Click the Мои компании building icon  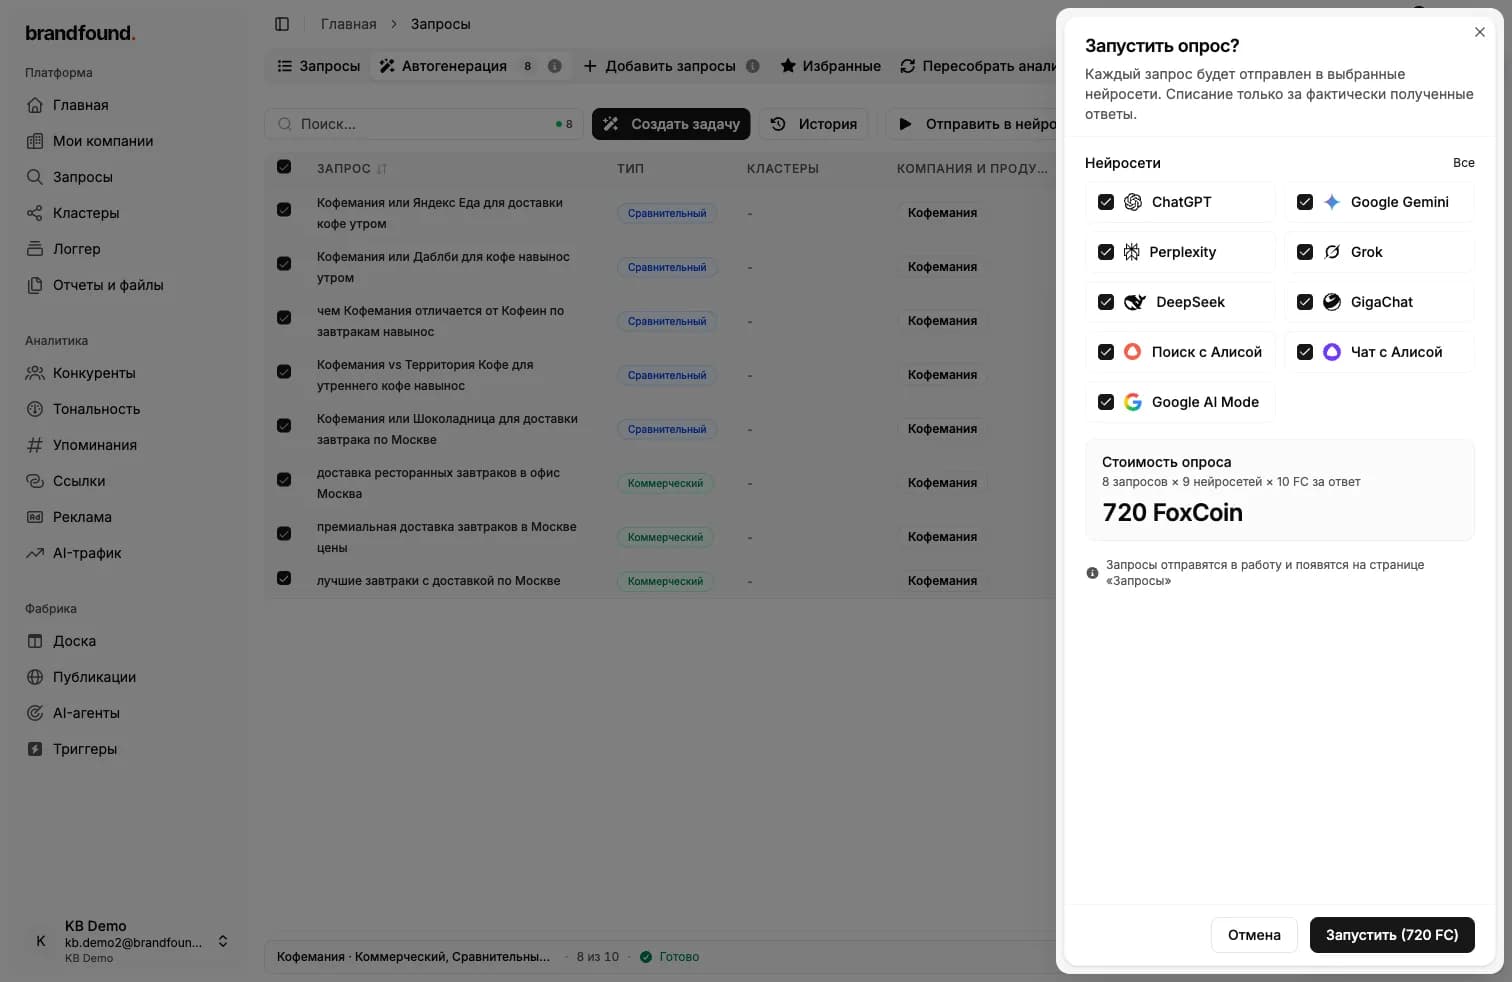[35, 141]
